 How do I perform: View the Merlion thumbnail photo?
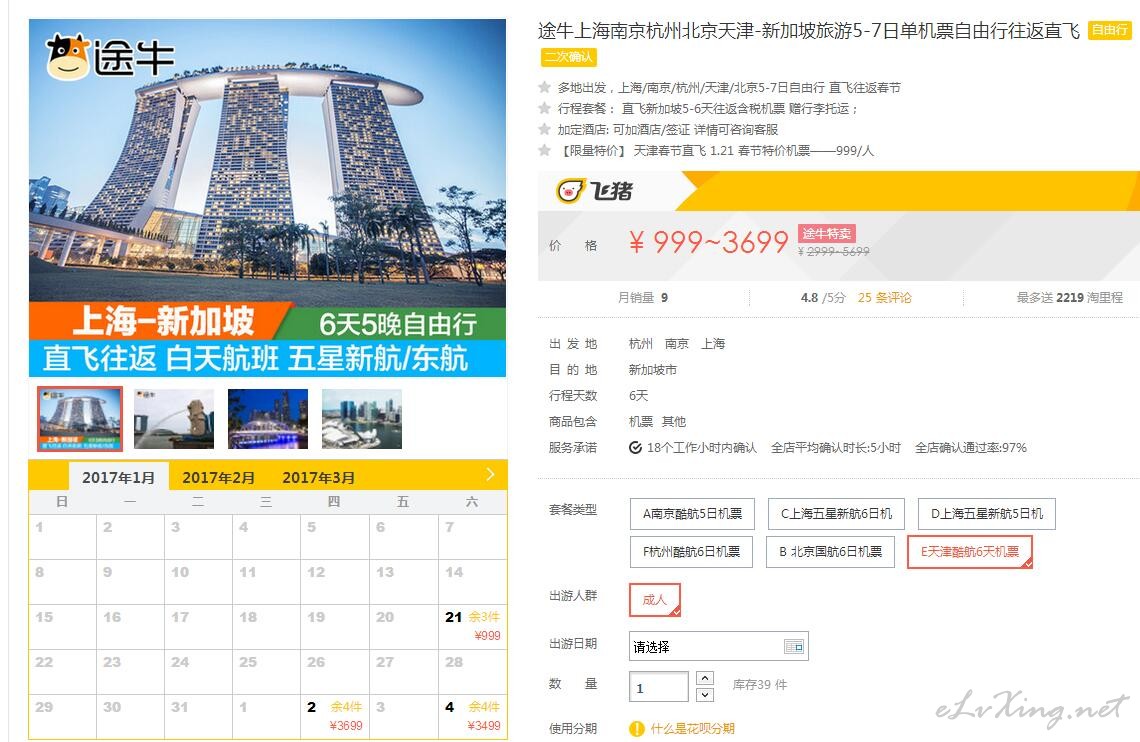pos(174,419)
